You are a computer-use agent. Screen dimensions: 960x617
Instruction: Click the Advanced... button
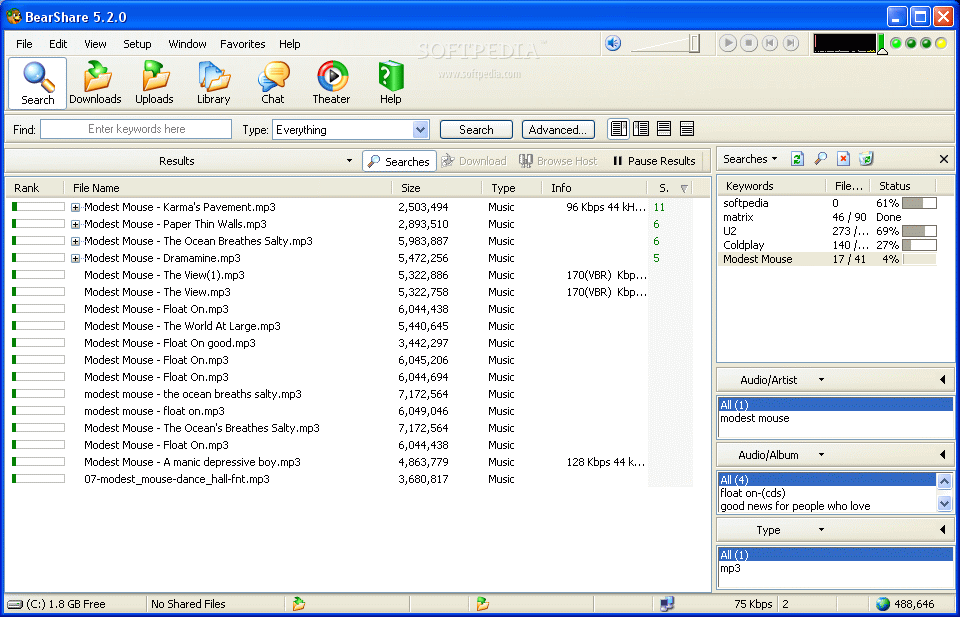click(558, 130)
